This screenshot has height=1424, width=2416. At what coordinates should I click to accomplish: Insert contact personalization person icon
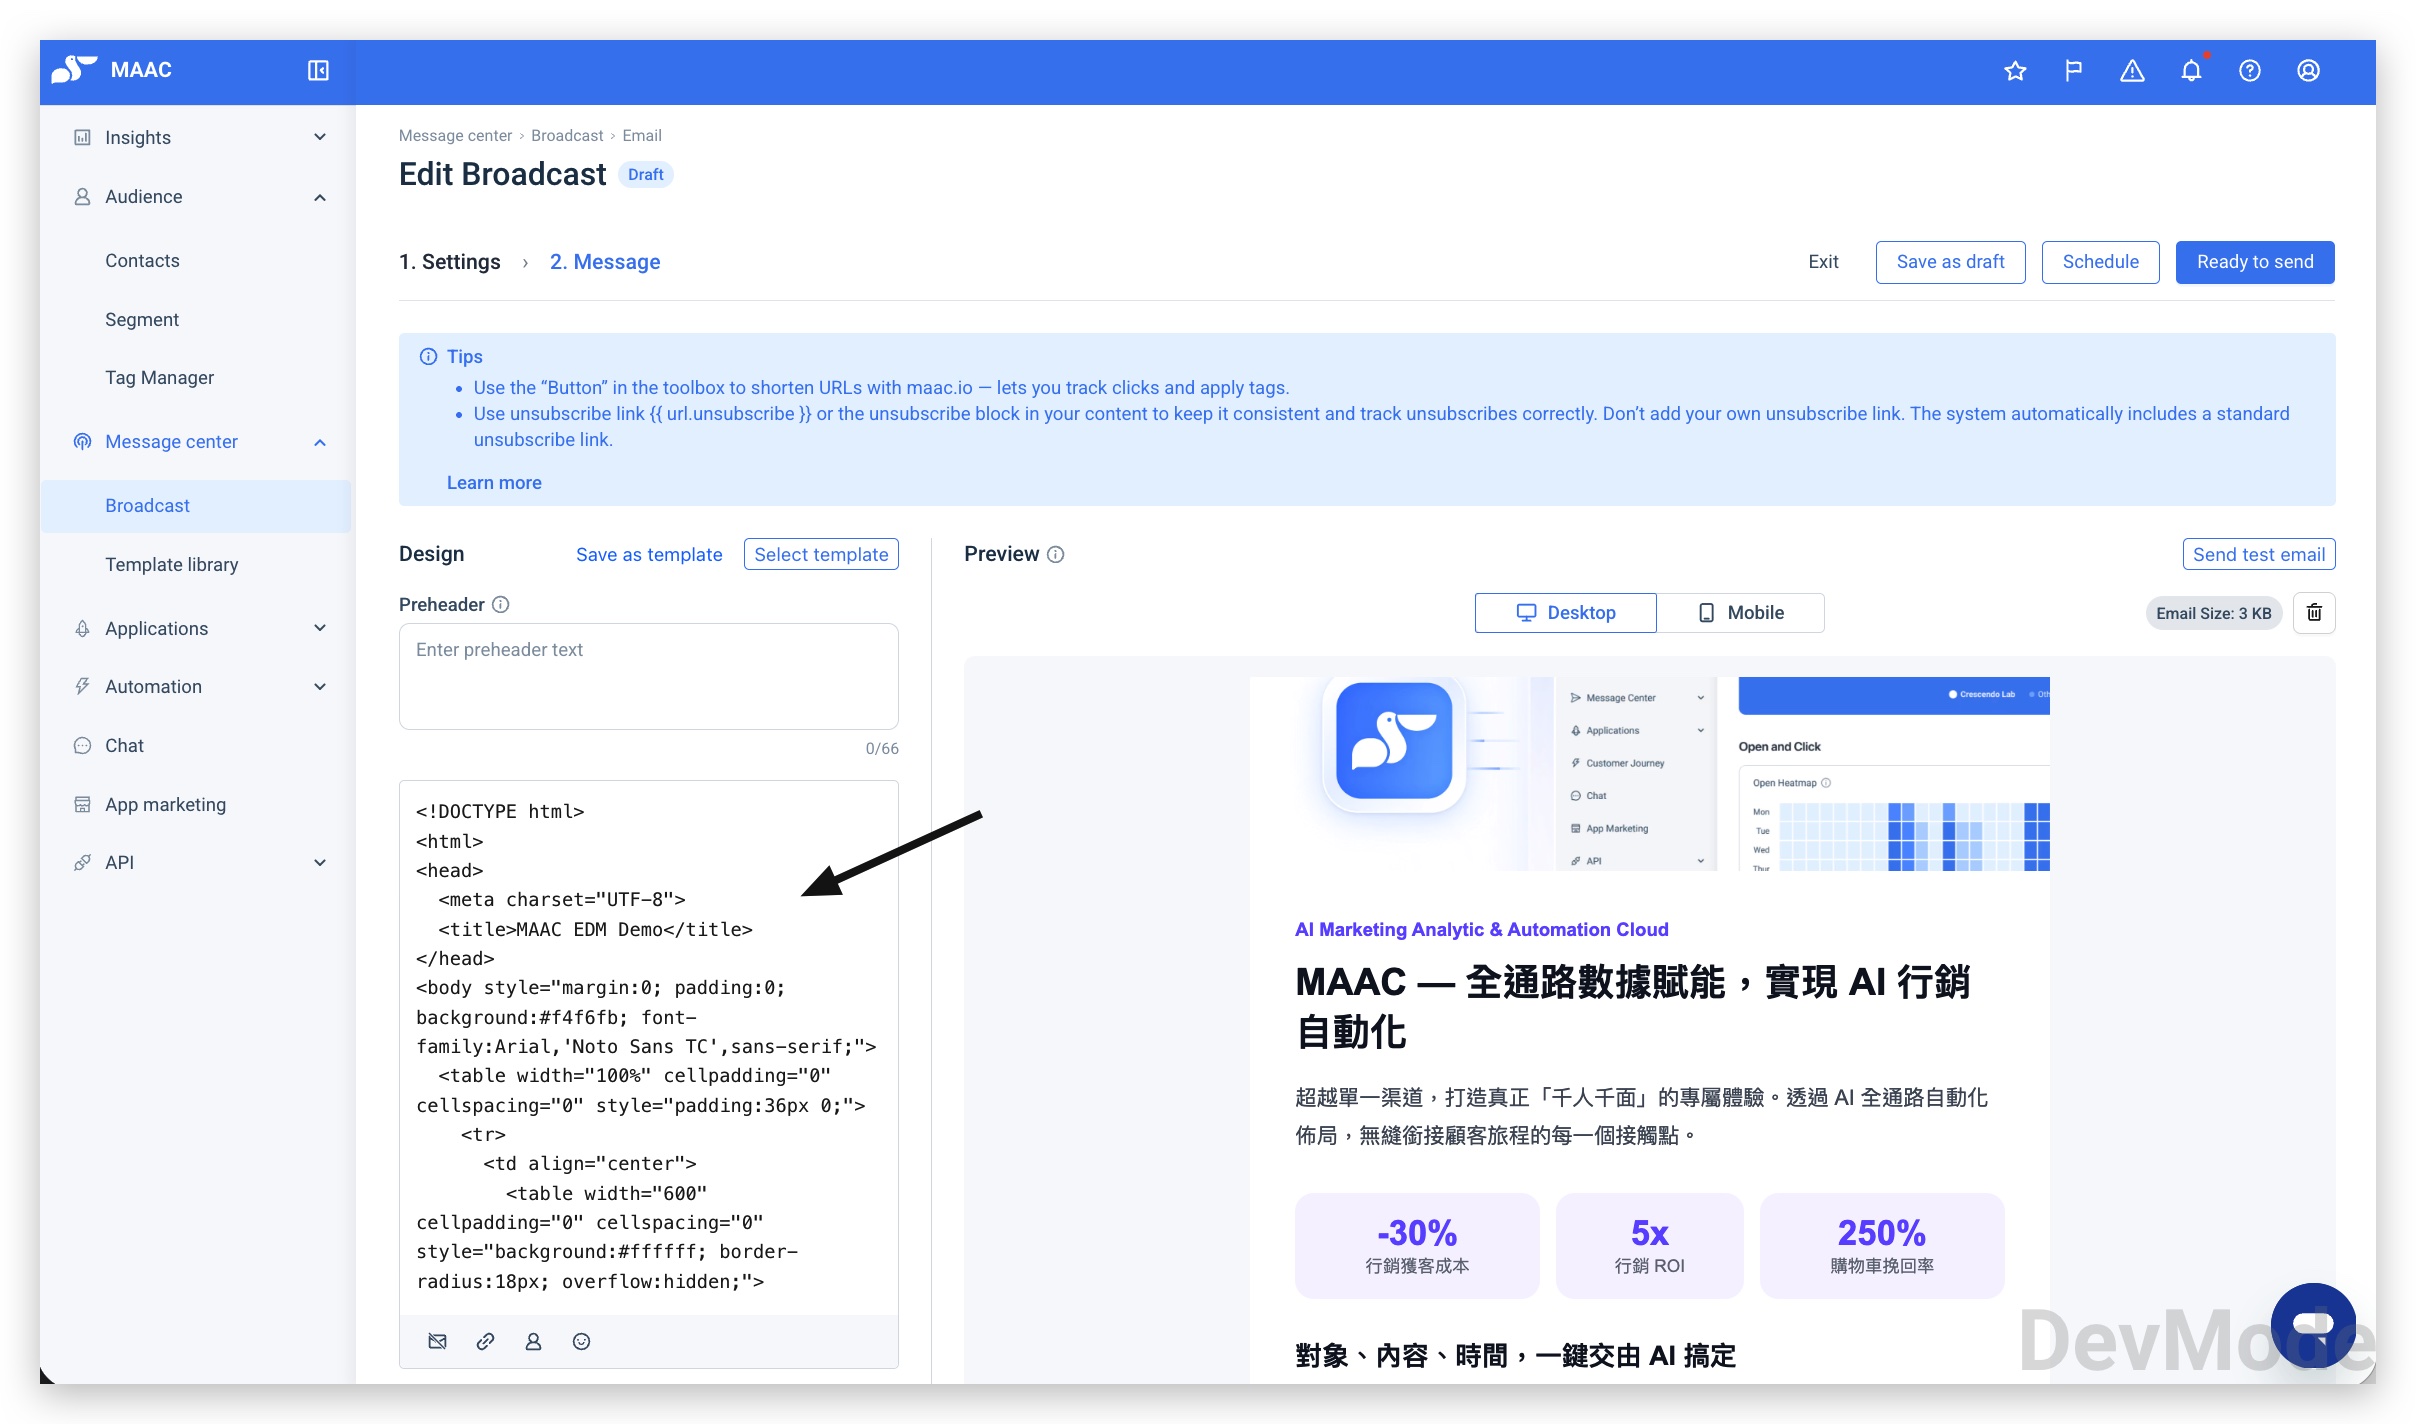(533, 1341)
